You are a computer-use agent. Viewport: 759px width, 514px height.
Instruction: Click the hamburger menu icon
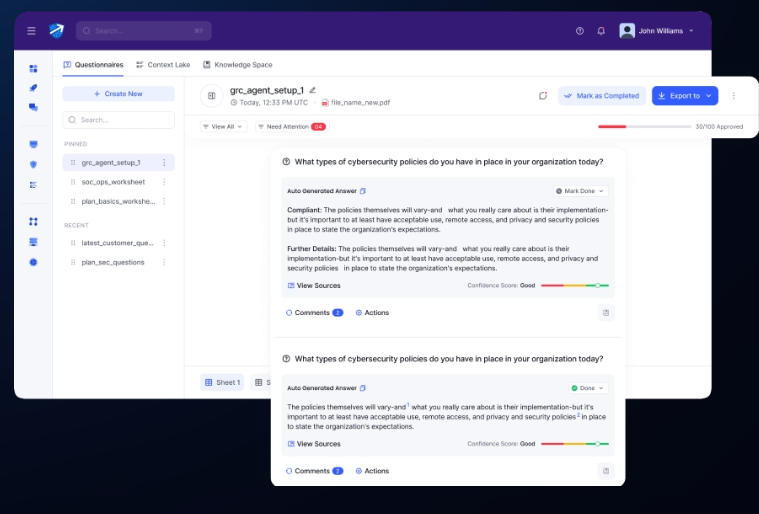[31, 31]
